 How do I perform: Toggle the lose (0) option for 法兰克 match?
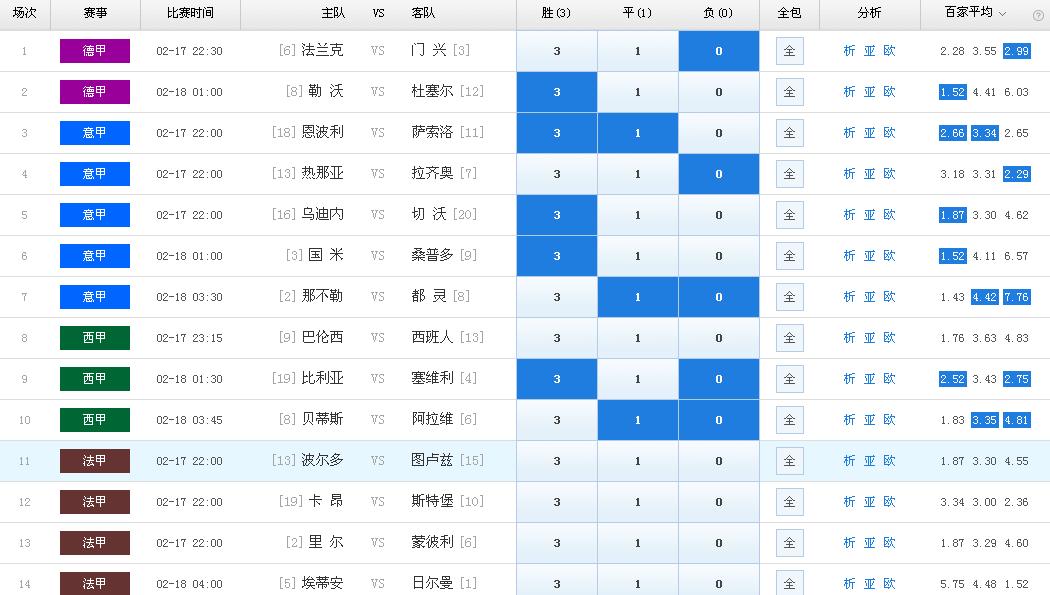pos(719,51)
